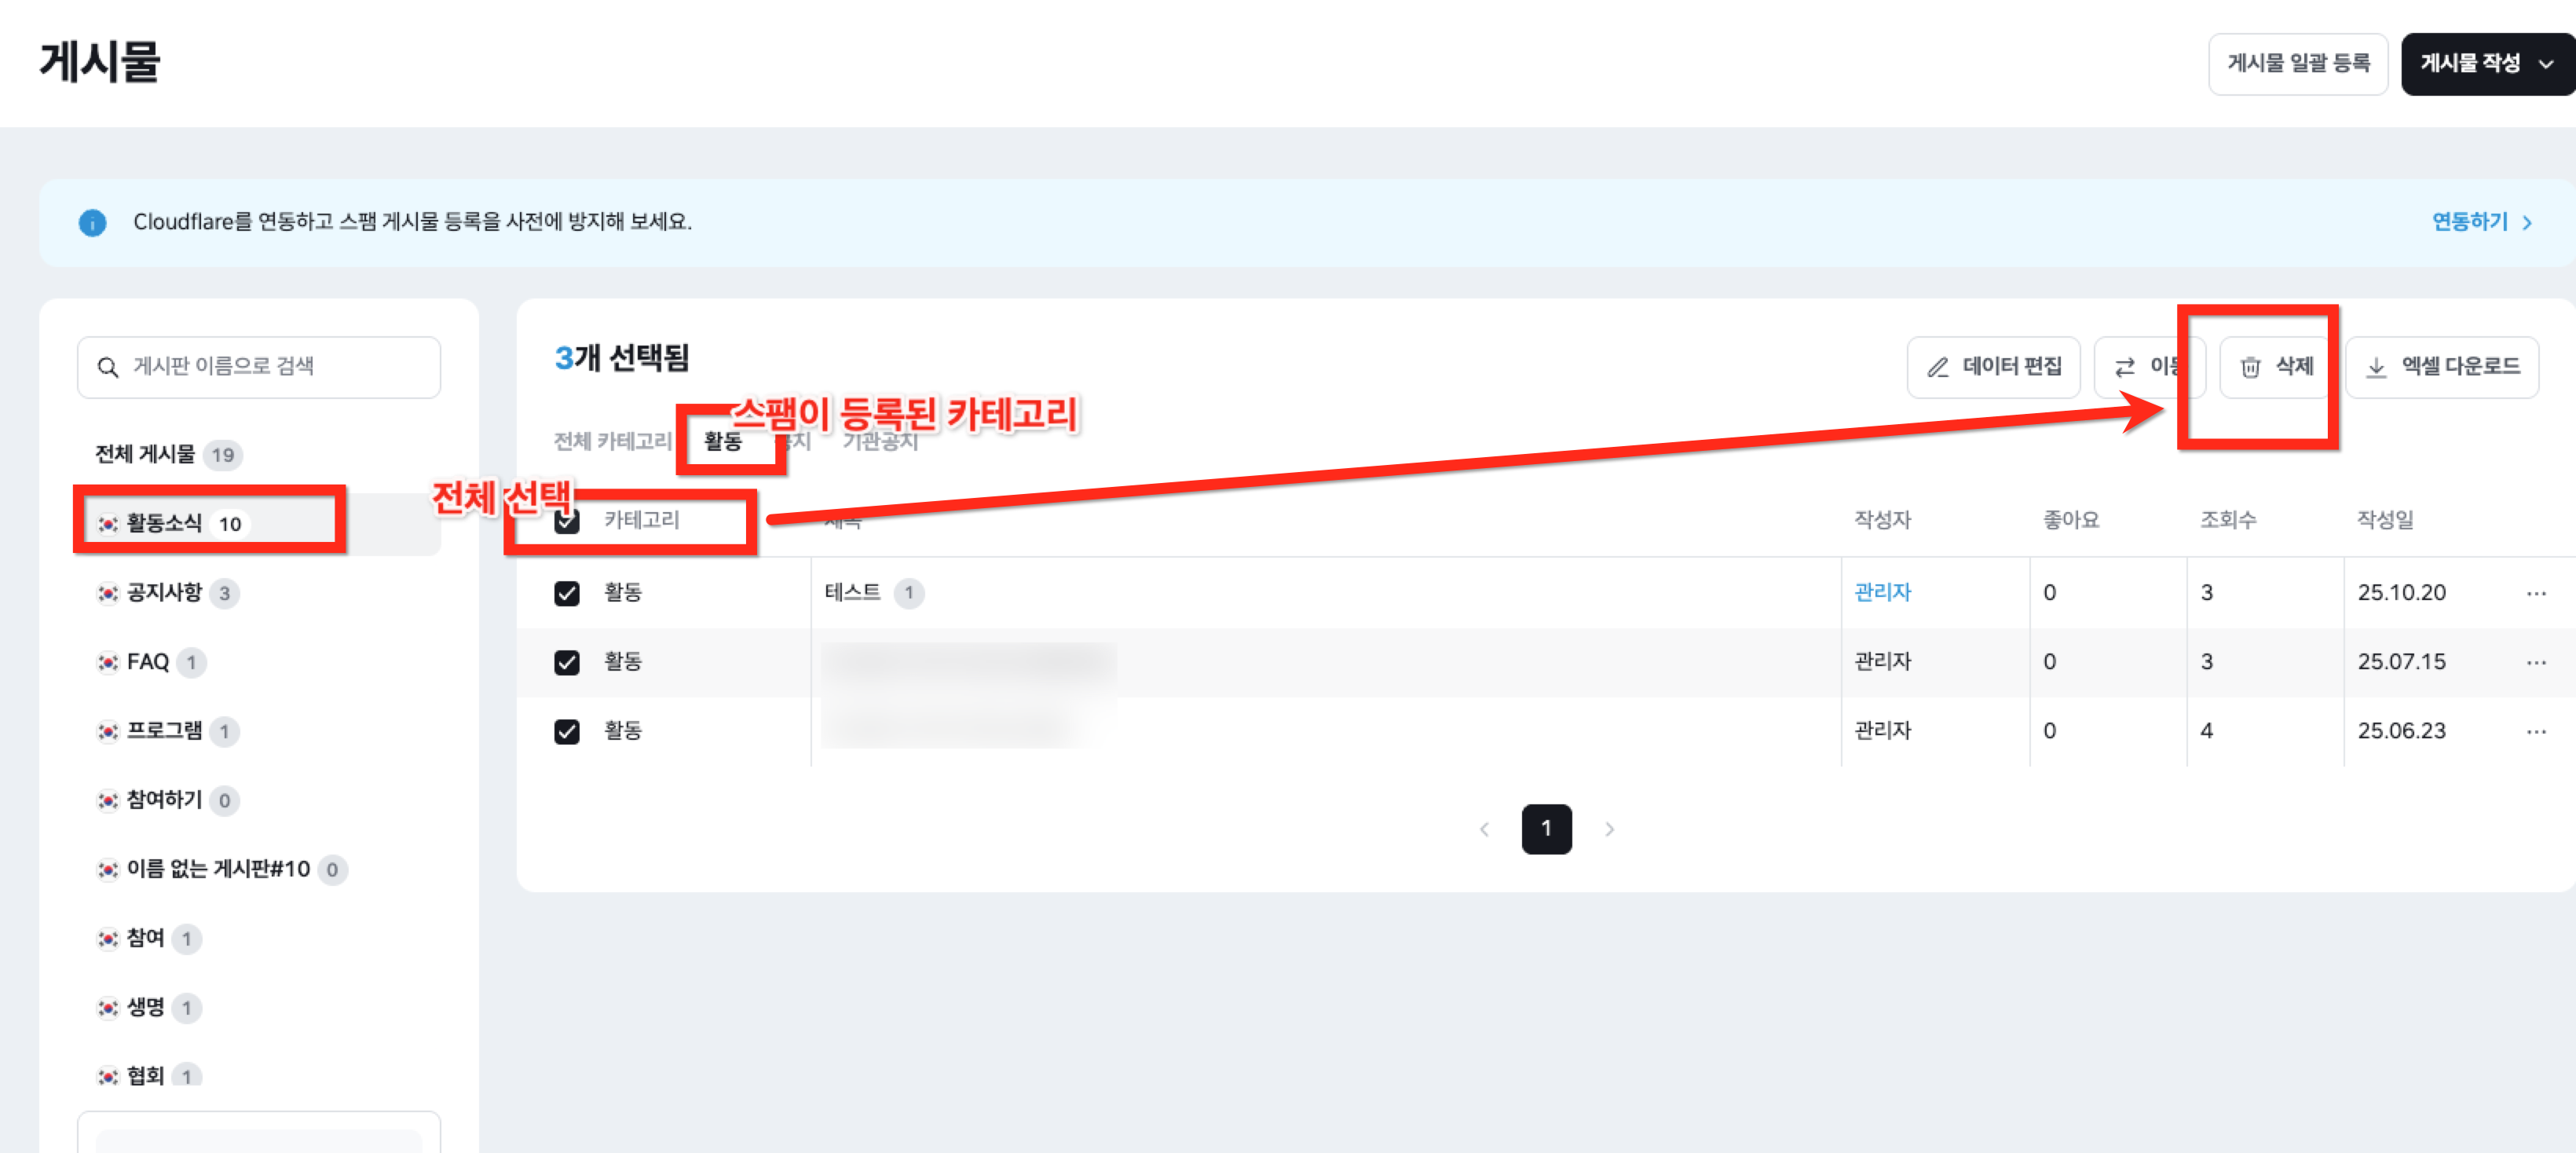2576x1153 pixels.
Task: Uncheck the checkbox for the 테스트 post
Action: 567,593
